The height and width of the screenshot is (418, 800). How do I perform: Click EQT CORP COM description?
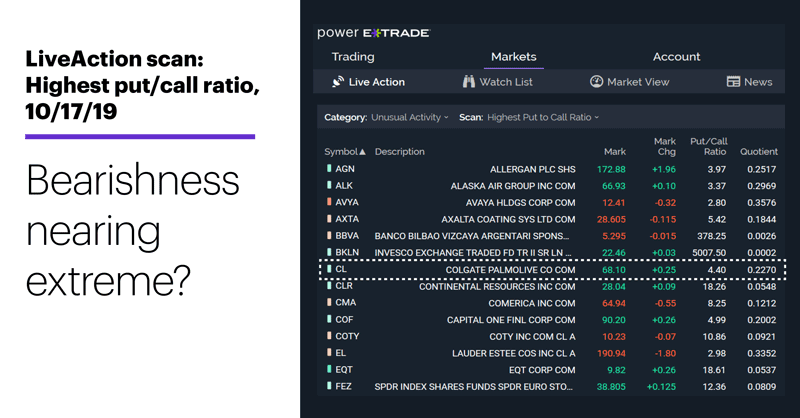point(542,370)
